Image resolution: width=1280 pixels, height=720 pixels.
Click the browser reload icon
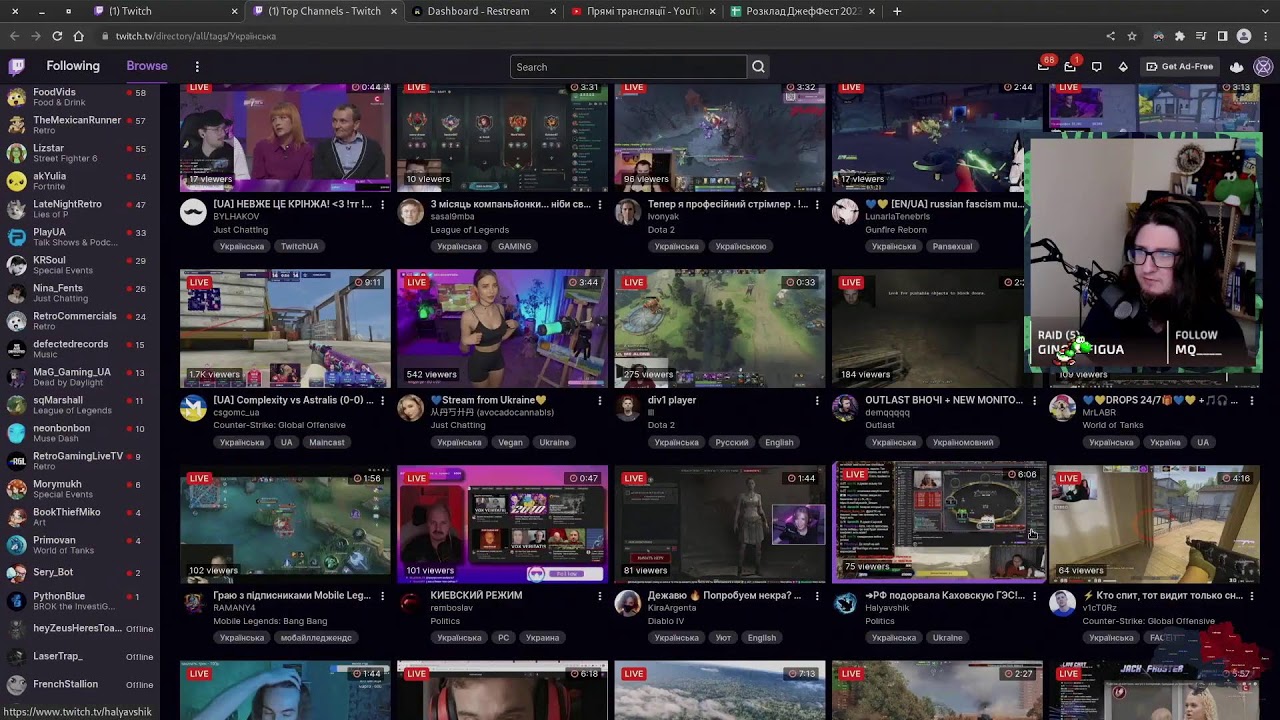click(x=57, y=36)
